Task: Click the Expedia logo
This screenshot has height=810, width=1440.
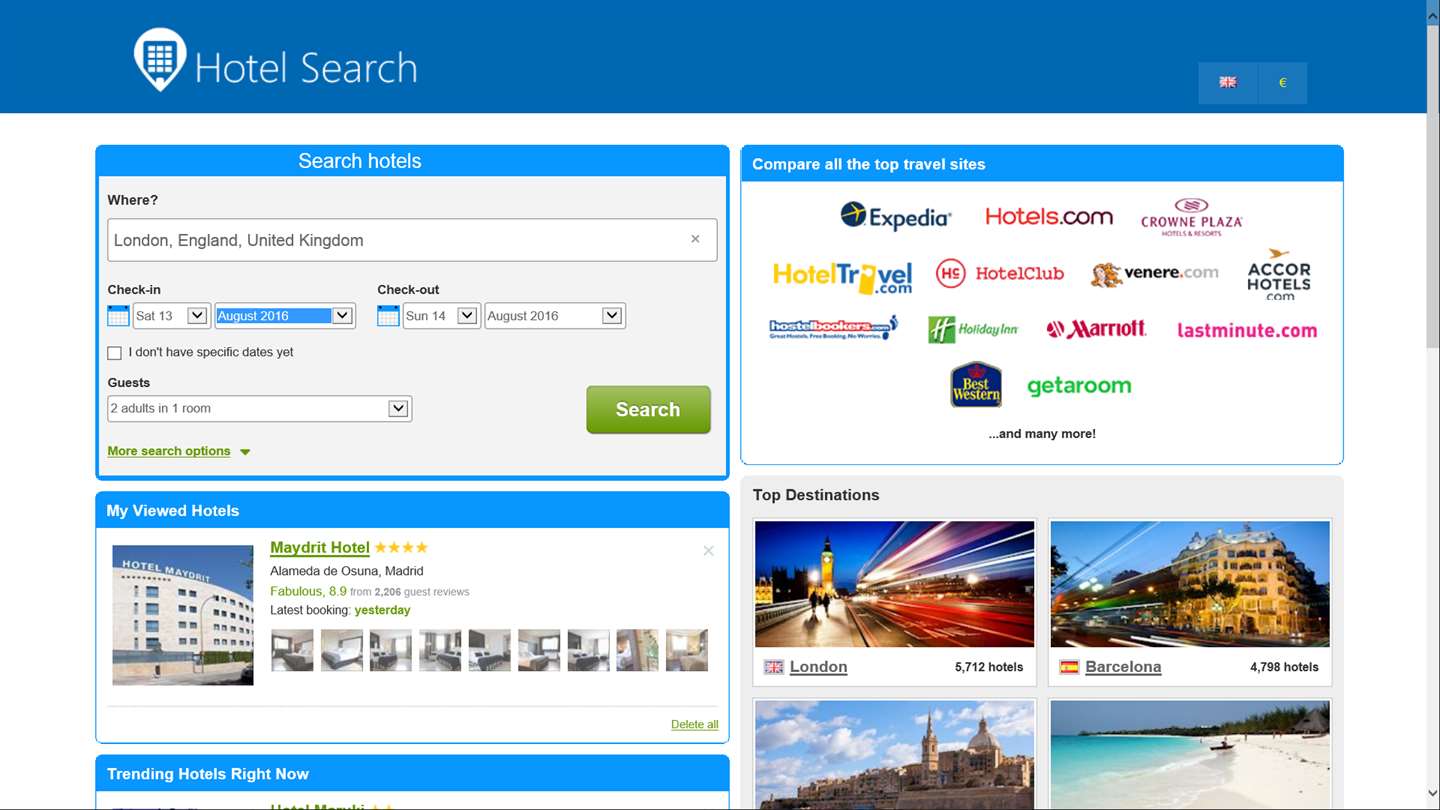Action: 896,216
